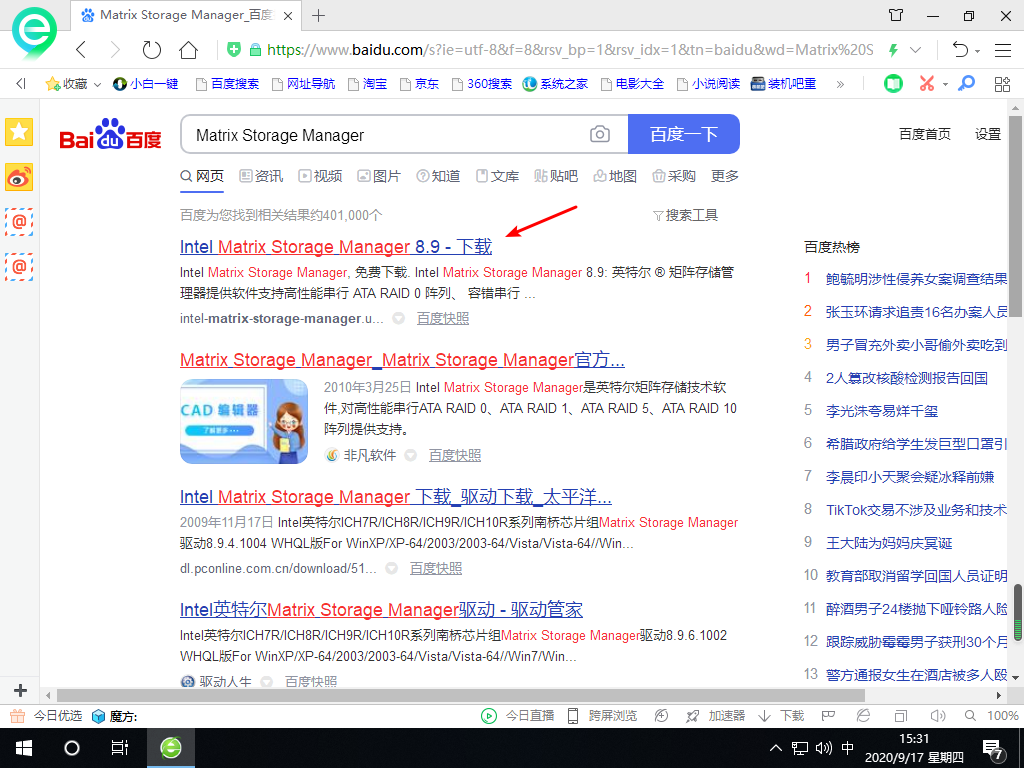Open 系统之家 bookmark
Image resolution: width=1024 pixels, height=768 pixels.
[x=556, y=84]
